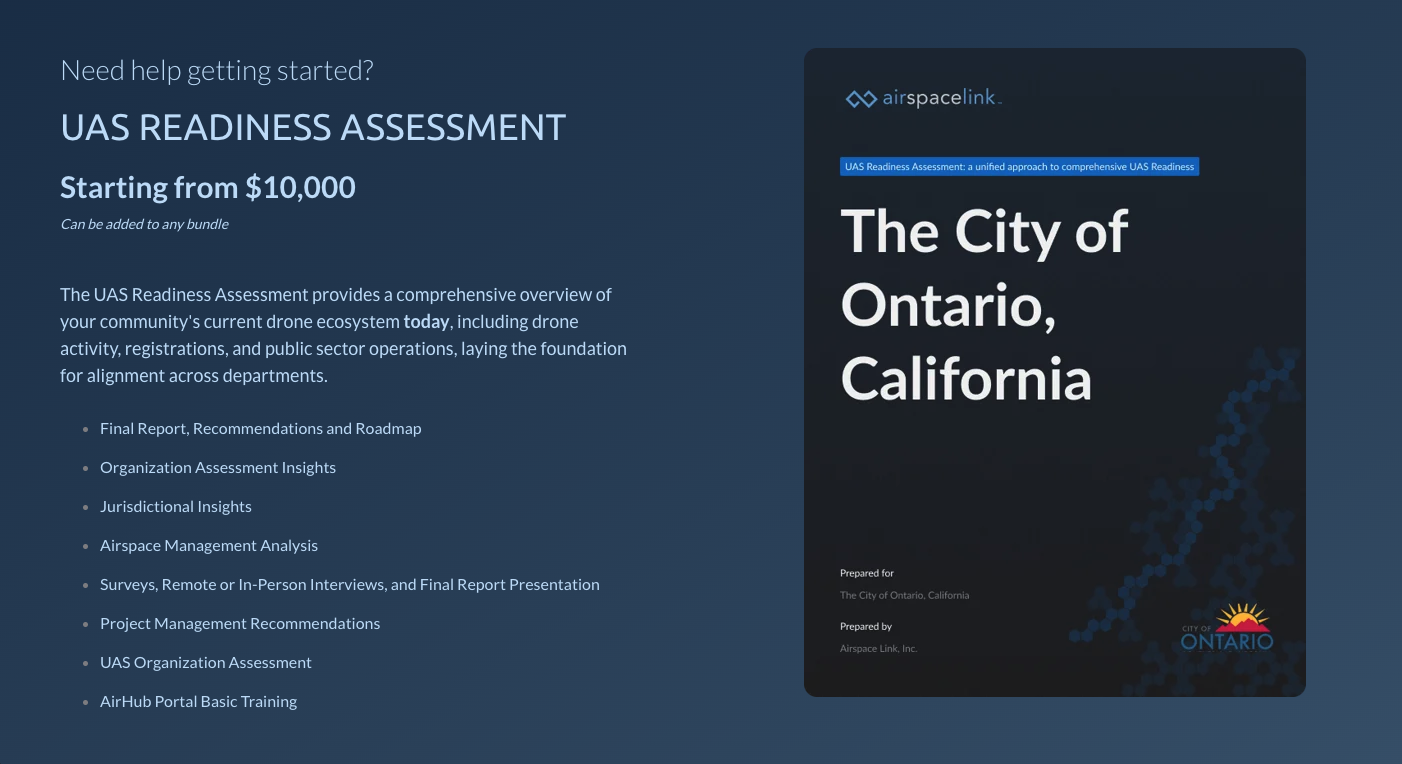The width and height of the screenshot is (1402, 764).
Task: Click 'Project Management Recommendations' list item
Action: point(240,623)
